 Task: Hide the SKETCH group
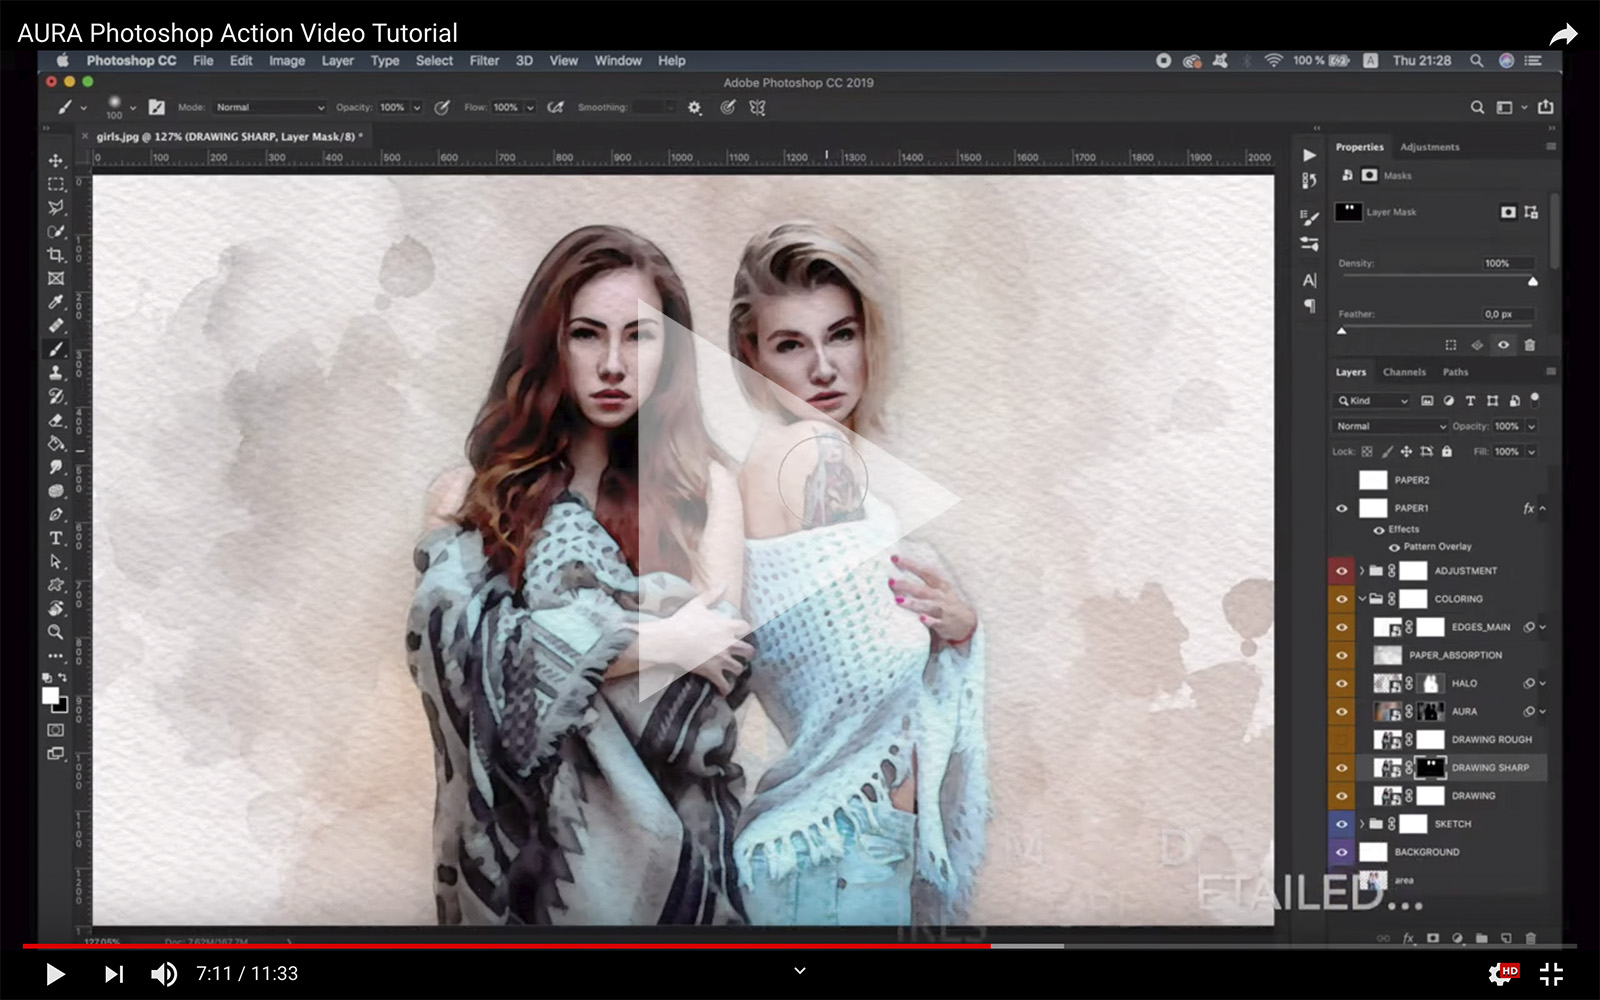(1341, 824)
